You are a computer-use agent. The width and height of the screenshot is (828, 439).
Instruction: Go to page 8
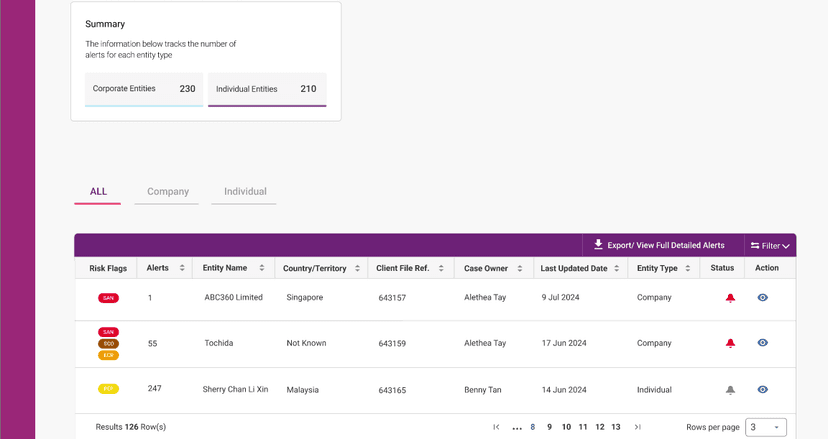point(532,427)
